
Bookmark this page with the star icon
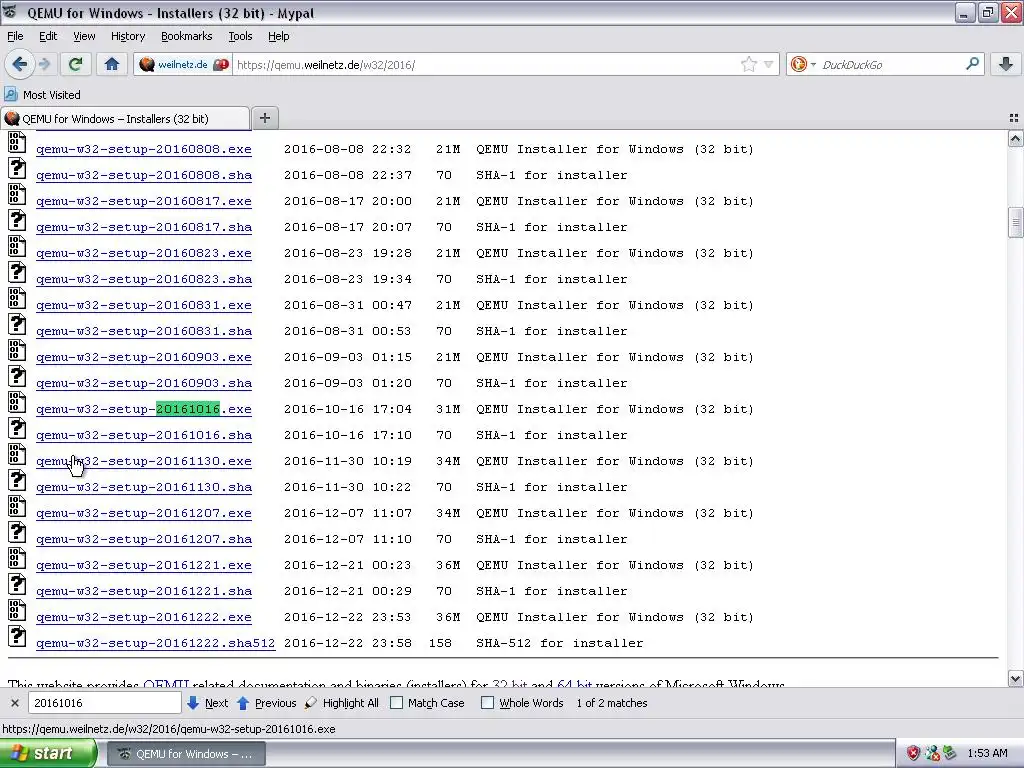pyautogui.click(x=749, y=64)
